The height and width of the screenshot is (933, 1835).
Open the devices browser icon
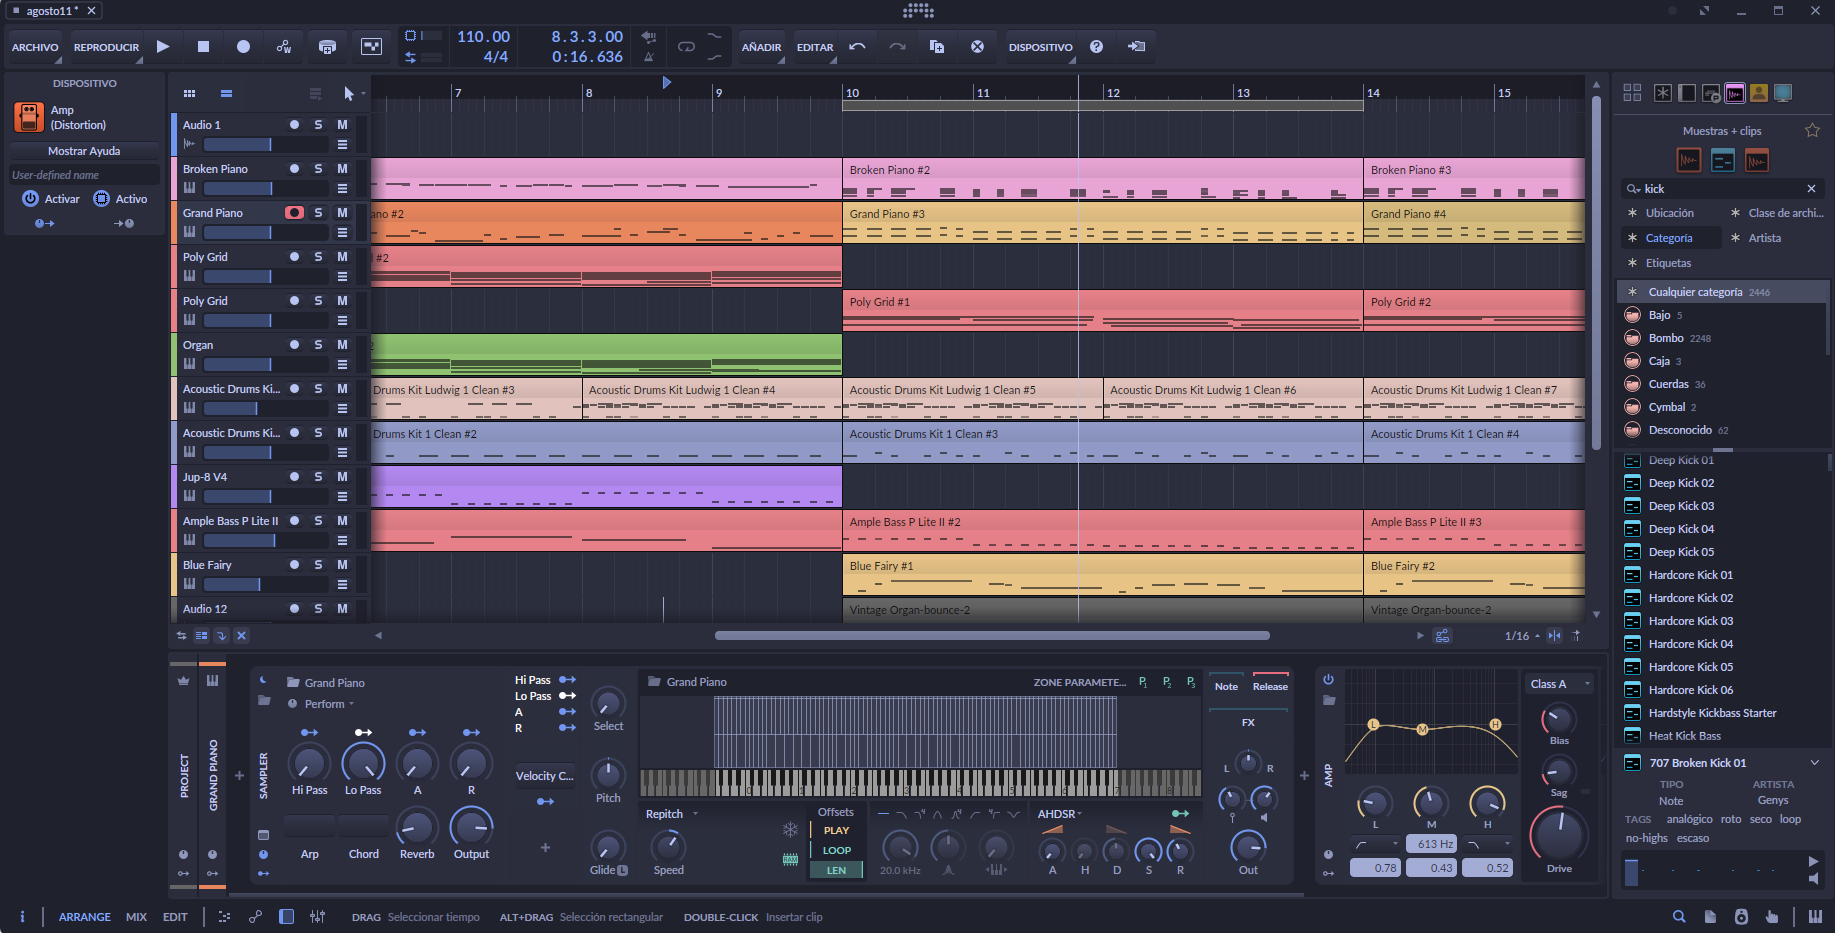[1687, 93]
